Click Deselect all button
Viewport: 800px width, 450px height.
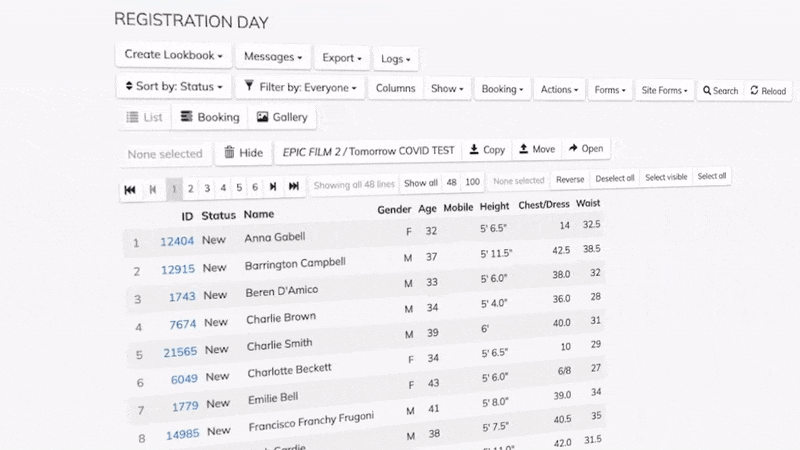(x=614, y=178)
